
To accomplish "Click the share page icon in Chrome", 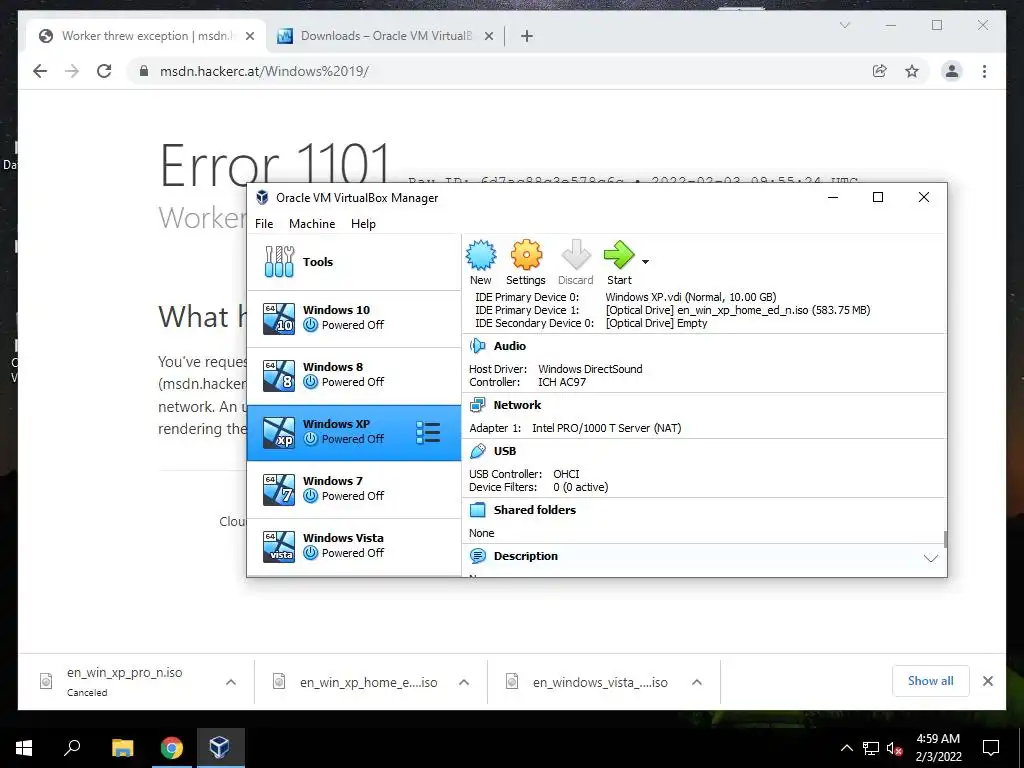I will click(880, 71).
